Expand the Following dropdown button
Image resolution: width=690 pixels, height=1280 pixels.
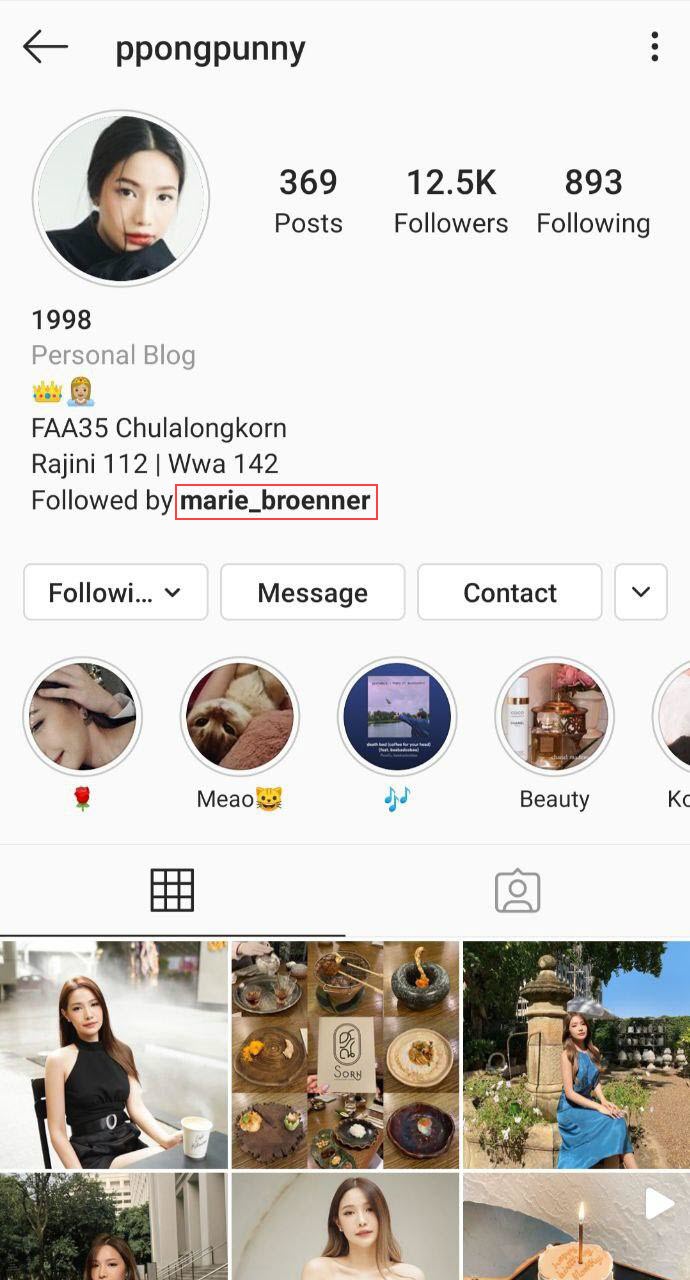click(115, 592)
